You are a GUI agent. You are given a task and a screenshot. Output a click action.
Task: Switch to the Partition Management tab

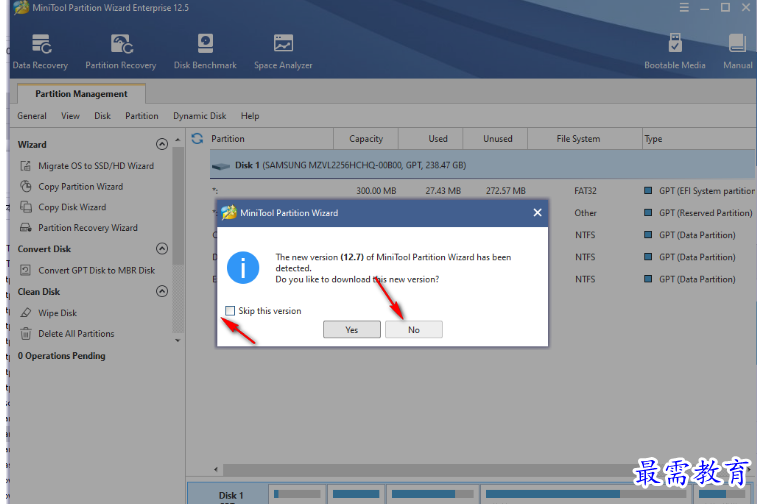(81, 94)
